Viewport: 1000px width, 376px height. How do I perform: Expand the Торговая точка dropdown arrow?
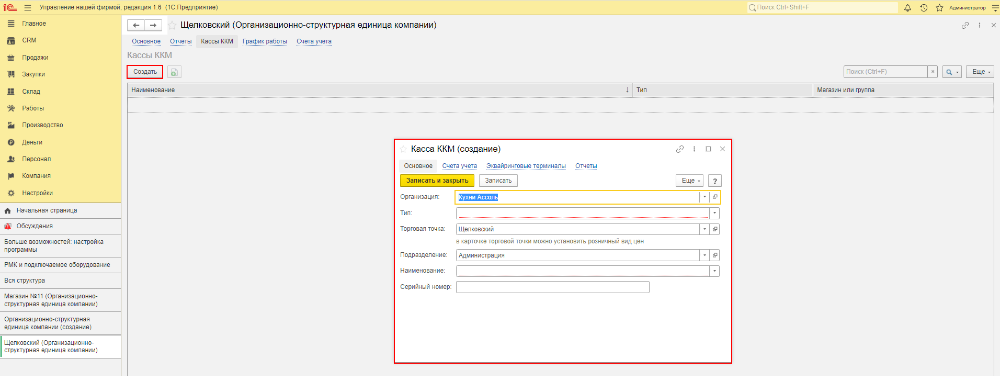(x=705, y=228)
